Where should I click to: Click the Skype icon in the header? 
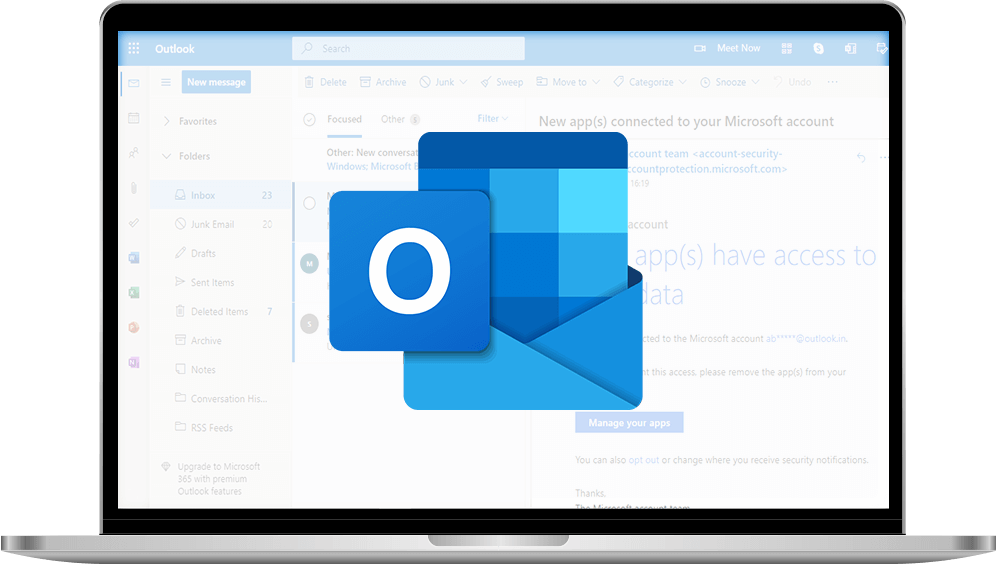pos(818,48)
